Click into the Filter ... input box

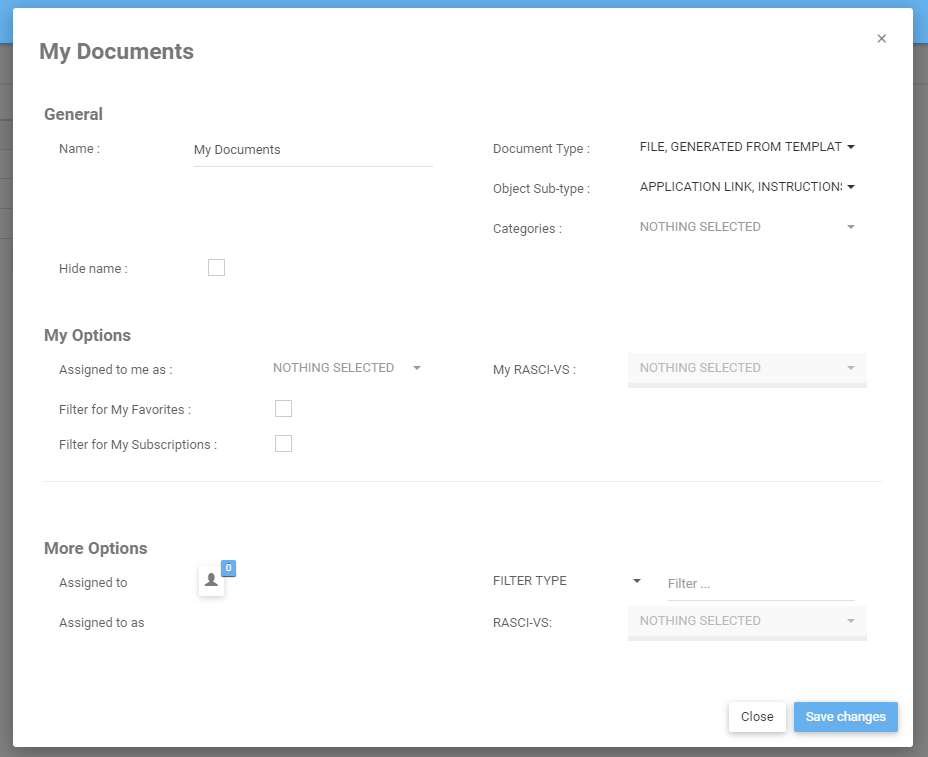pos(760,584)
